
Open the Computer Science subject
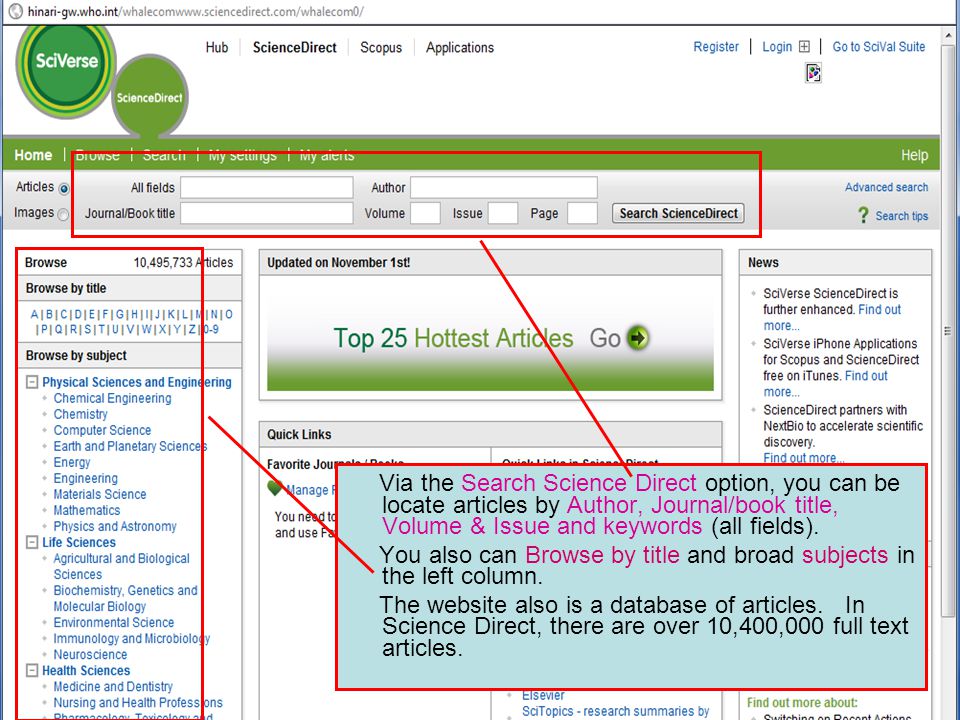tap(102, 430)
